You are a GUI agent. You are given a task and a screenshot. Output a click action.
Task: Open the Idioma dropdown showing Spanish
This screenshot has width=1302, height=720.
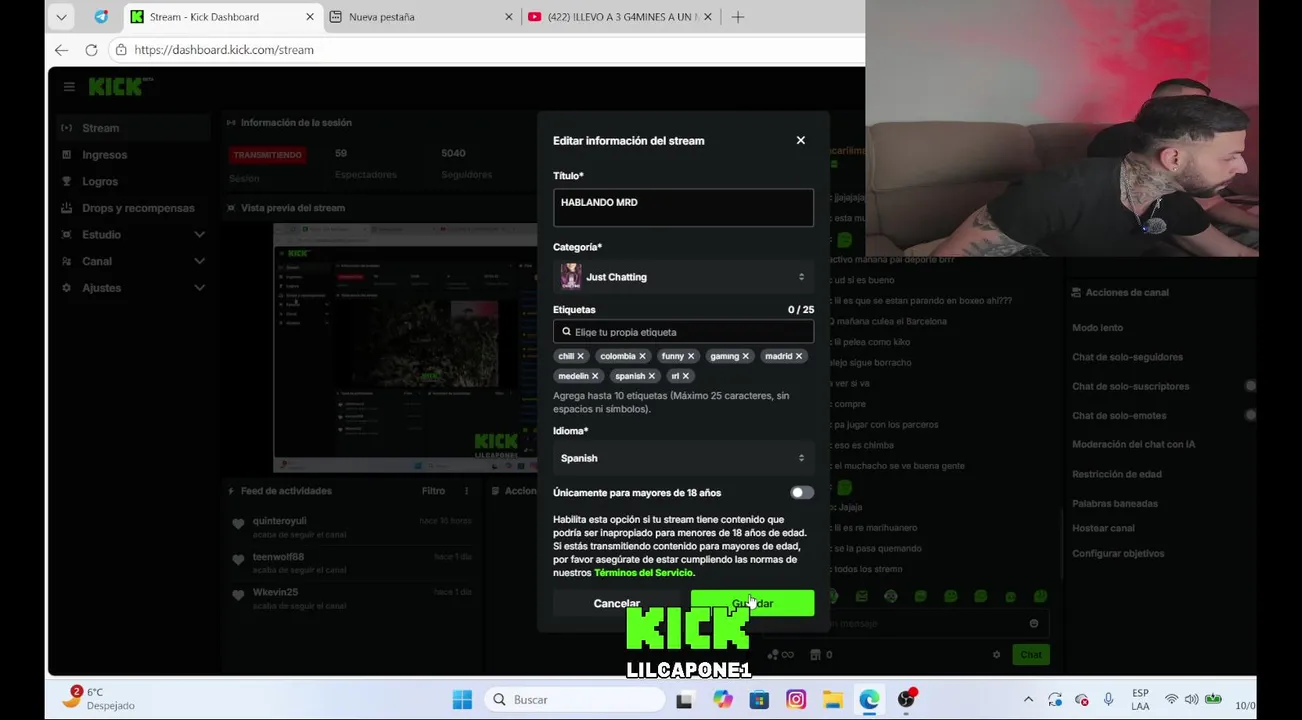683,458
